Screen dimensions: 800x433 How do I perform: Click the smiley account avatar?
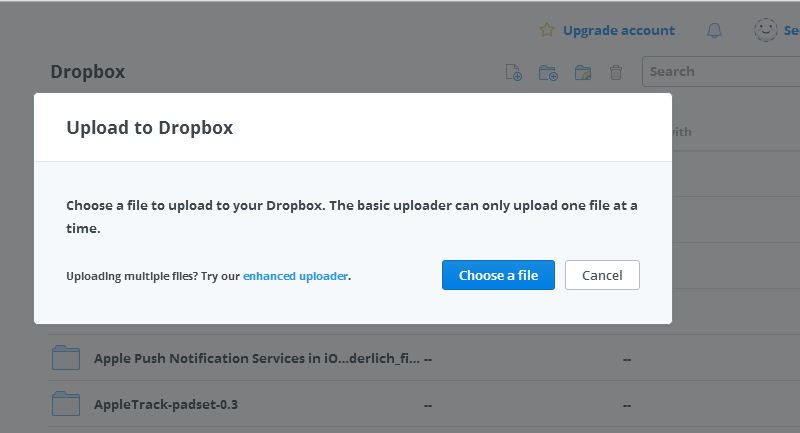tap(766, 30)
